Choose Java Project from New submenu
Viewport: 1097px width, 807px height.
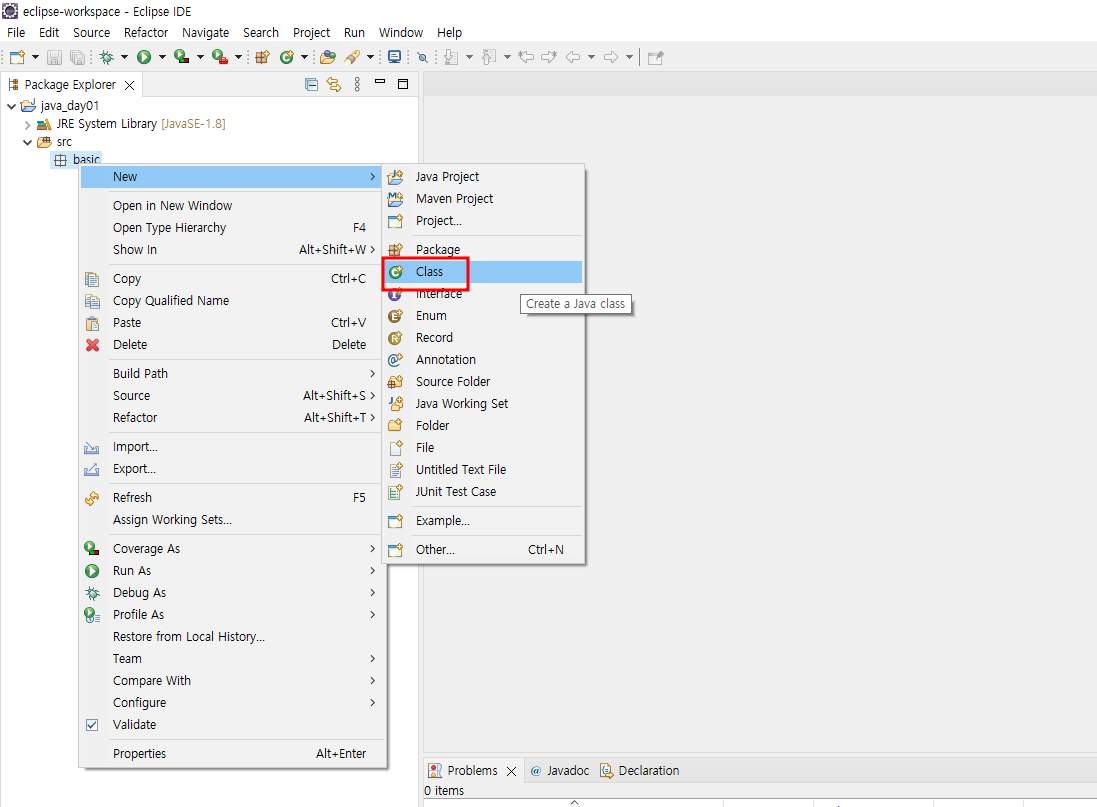[x=484, y=176]
